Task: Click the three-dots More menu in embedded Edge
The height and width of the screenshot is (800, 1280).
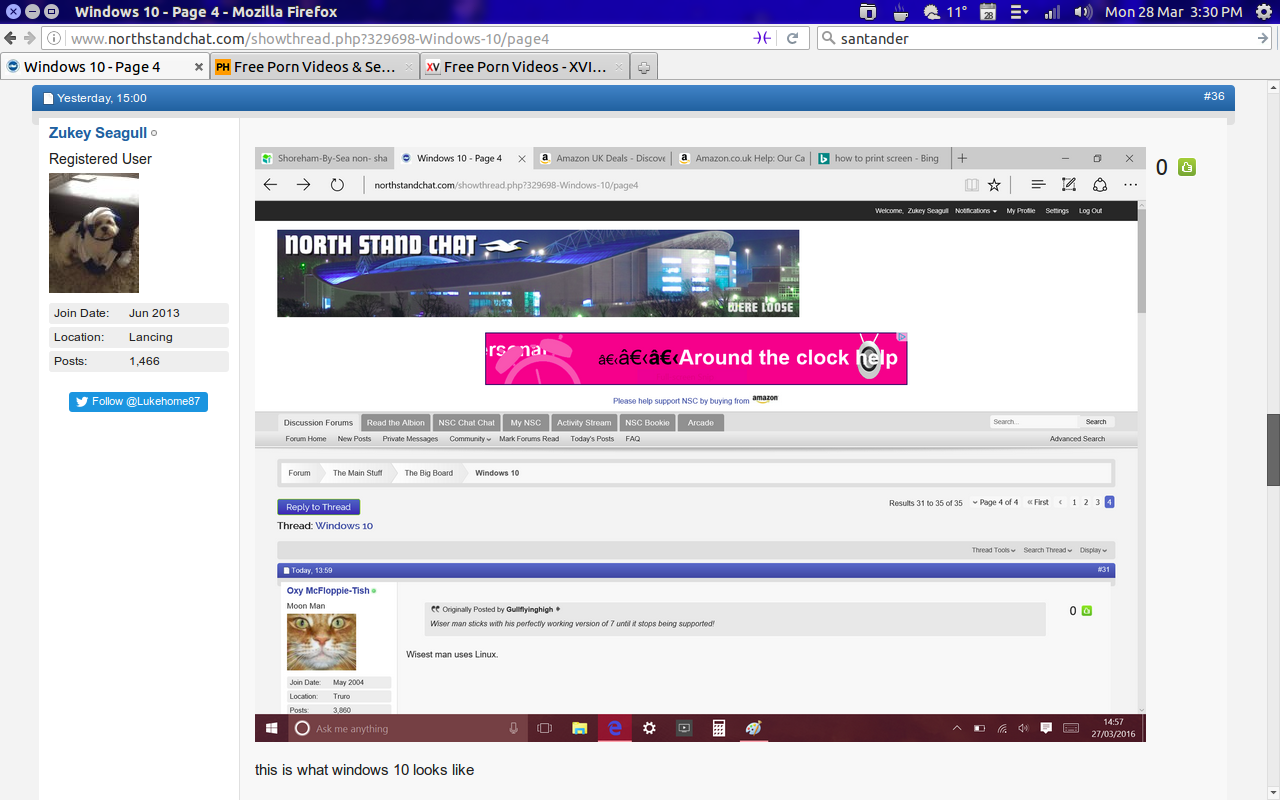Action: [1130, 185]
